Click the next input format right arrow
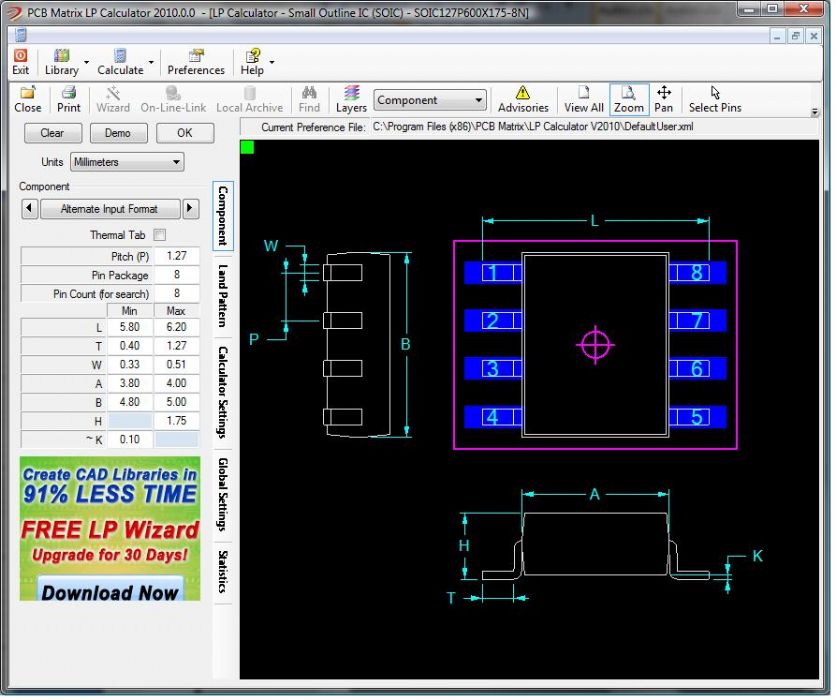Image resolution: width=836 pixels, height=700 pixels. [190, 208]
